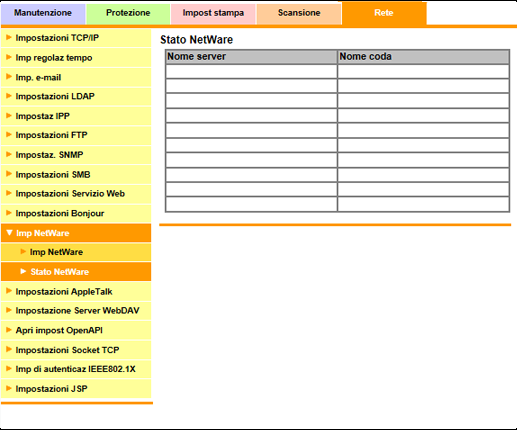This screenshot has height=430, width=517.
Task: Click arrow icon beside Imp regolaz tempo
Action: (9, 57)
